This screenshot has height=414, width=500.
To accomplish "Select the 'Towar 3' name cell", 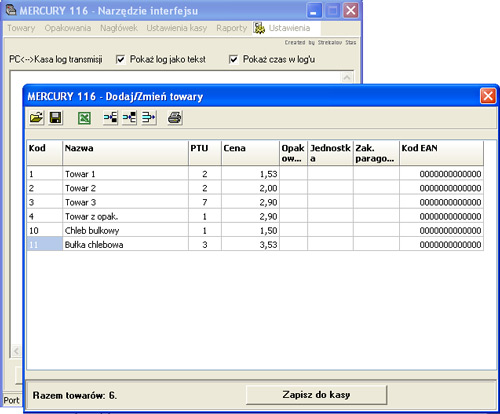I will pyautogui.click(x=125, y=202).
